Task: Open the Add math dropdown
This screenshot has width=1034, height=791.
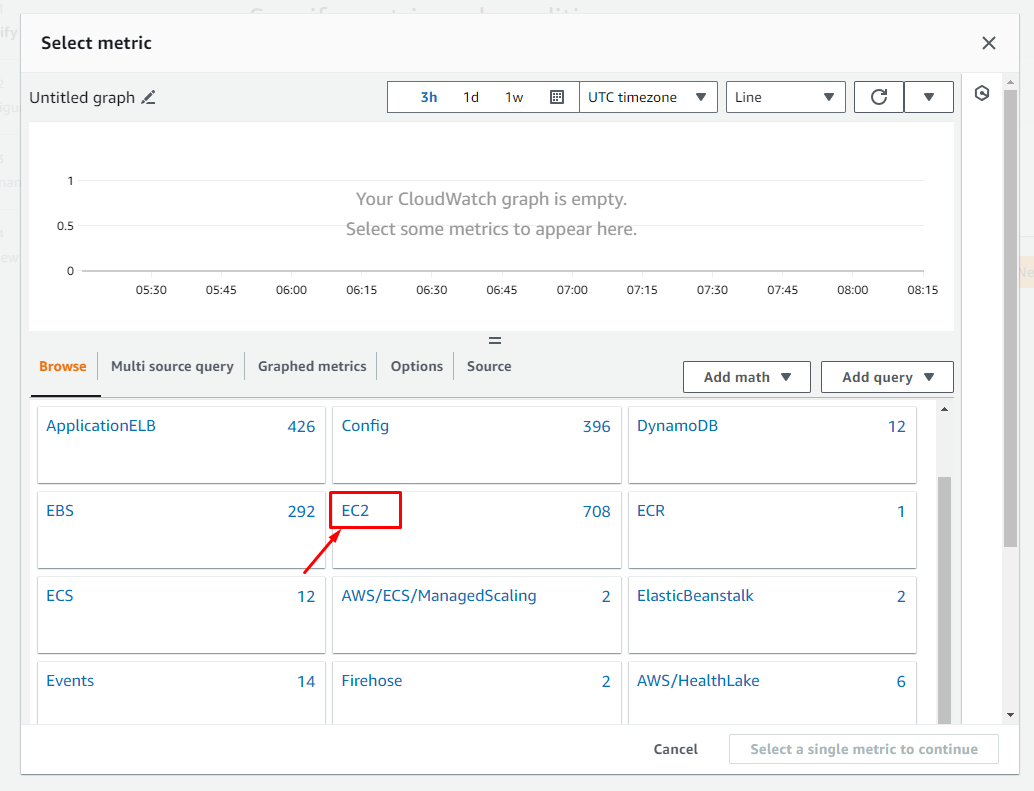Action: point(748,377)
